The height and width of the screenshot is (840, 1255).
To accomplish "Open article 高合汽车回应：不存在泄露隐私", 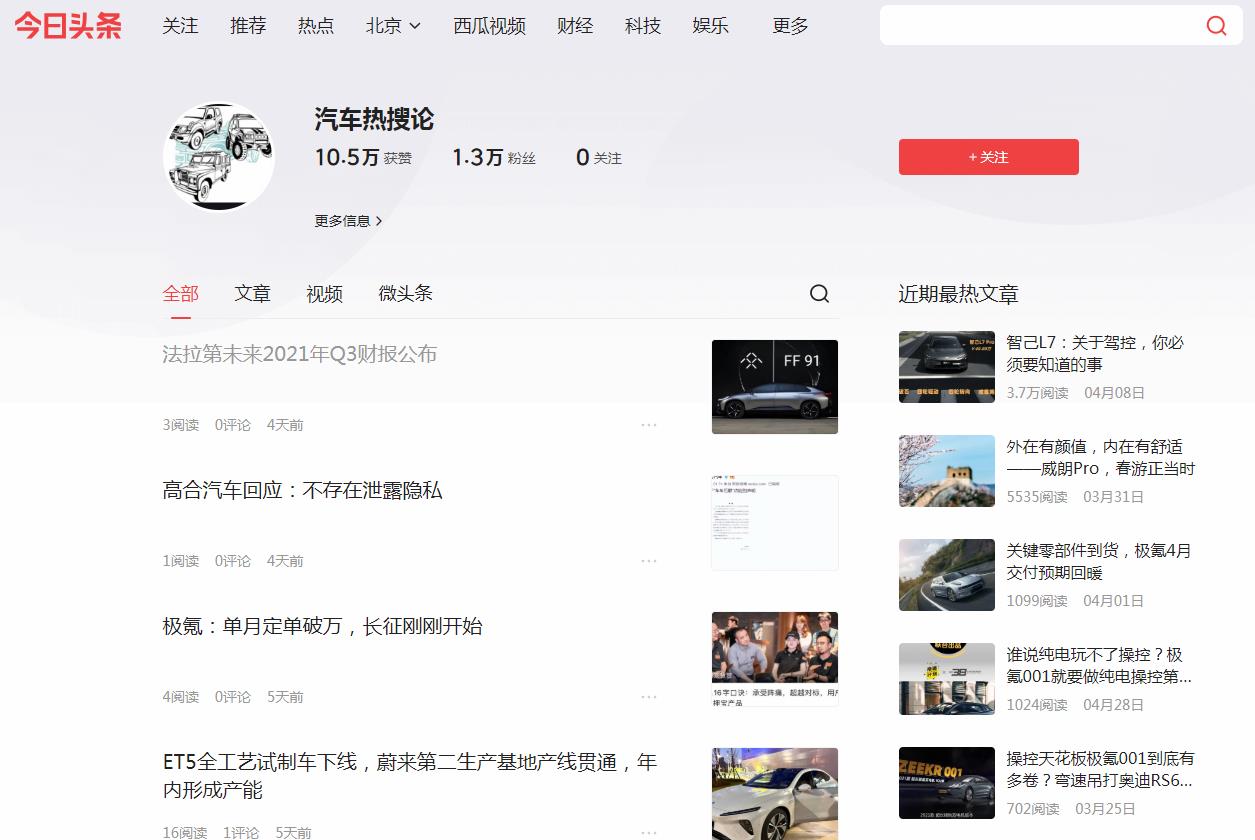I will pos(302,490).
